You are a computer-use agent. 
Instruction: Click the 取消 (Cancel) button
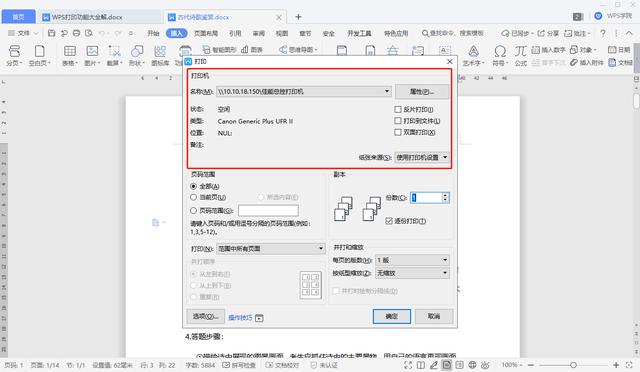click(x=434, y=316)
